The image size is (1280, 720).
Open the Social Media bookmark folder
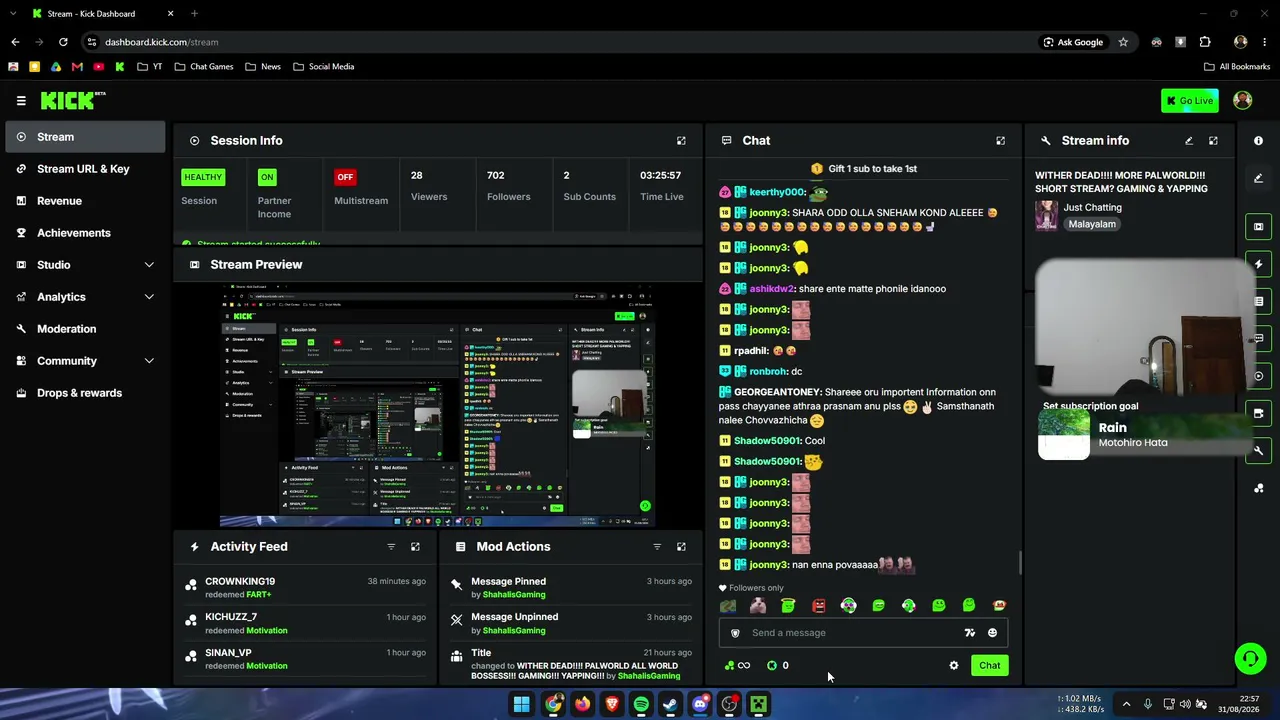point(324,67)
